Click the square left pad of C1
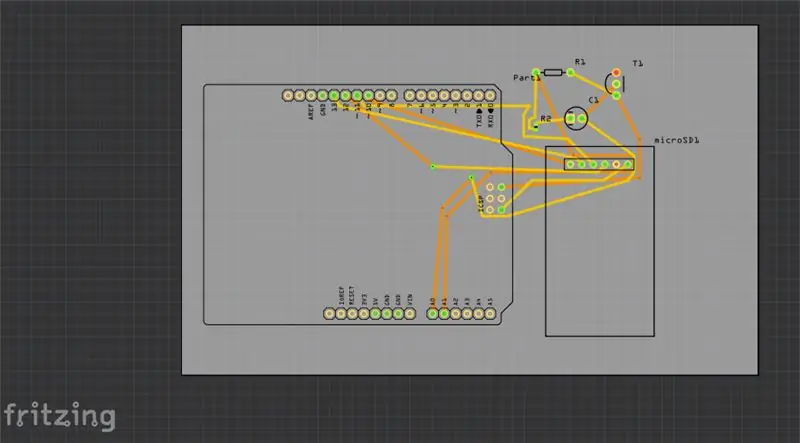This screenshot has width=800, height=443. (x=570, y=119)
